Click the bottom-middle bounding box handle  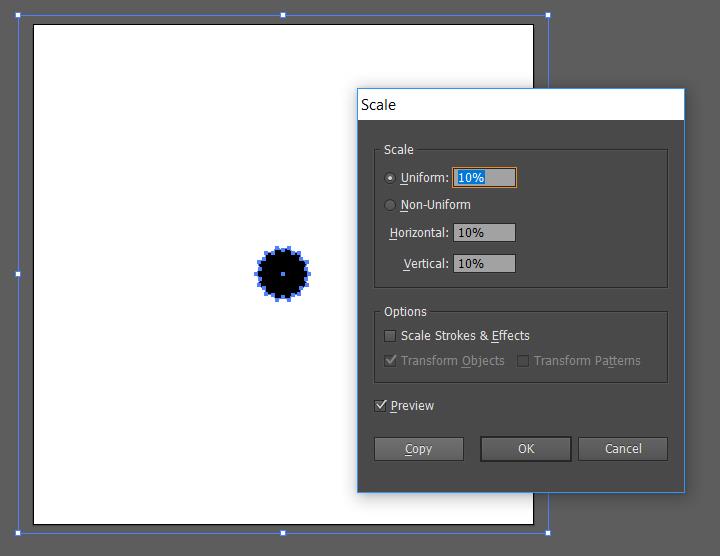pyautogui.click(x=283, y=533)
